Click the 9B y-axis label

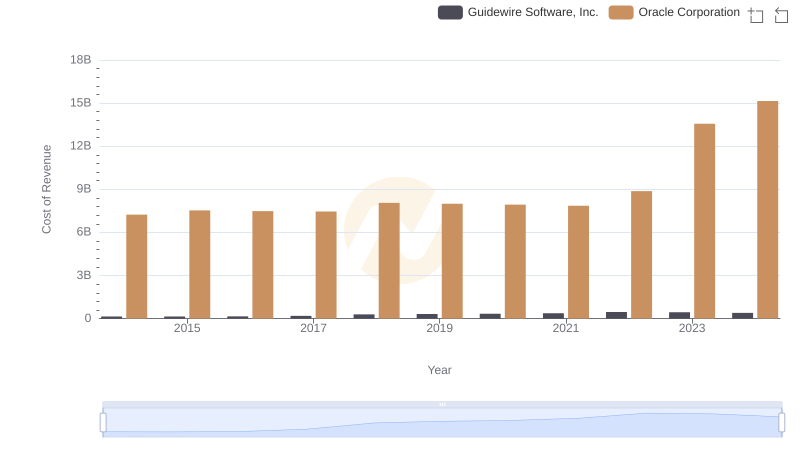[x=84, y=189]
